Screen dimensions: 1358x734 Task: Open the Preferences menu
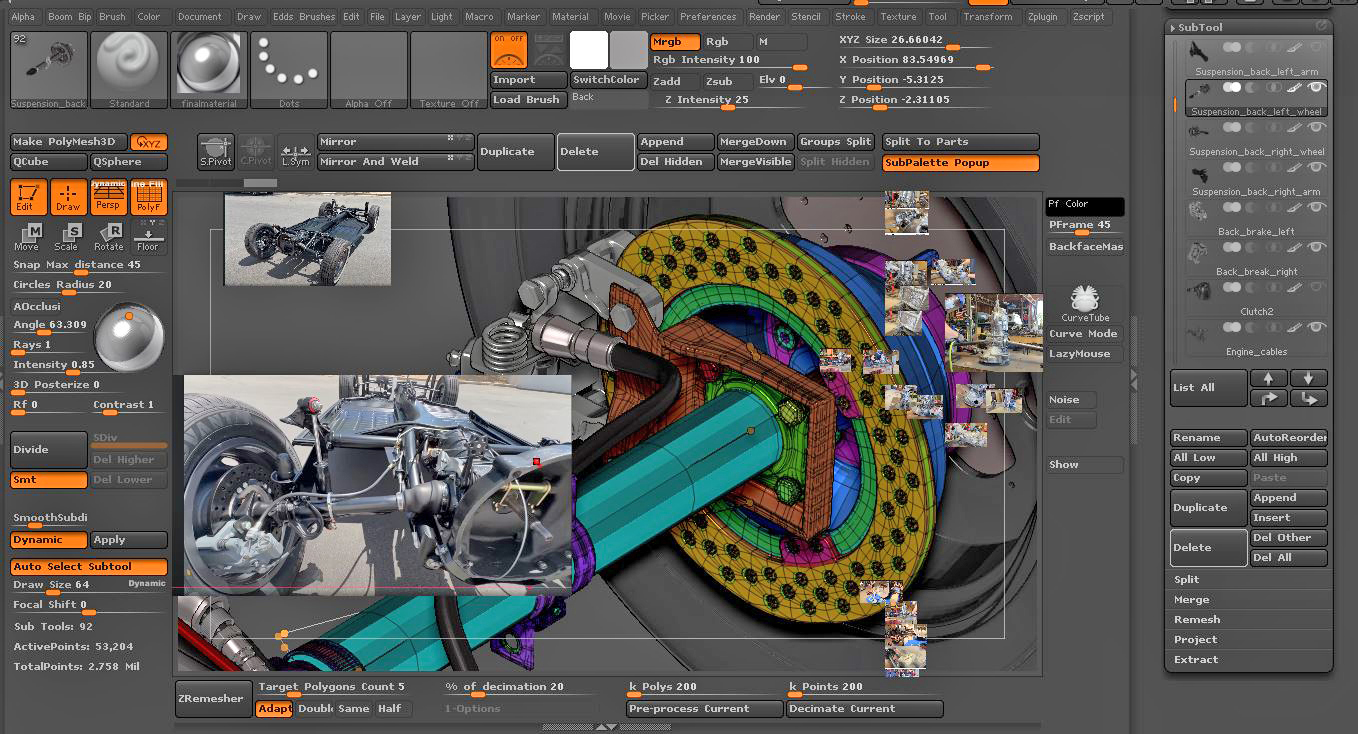tap(707, 17)
